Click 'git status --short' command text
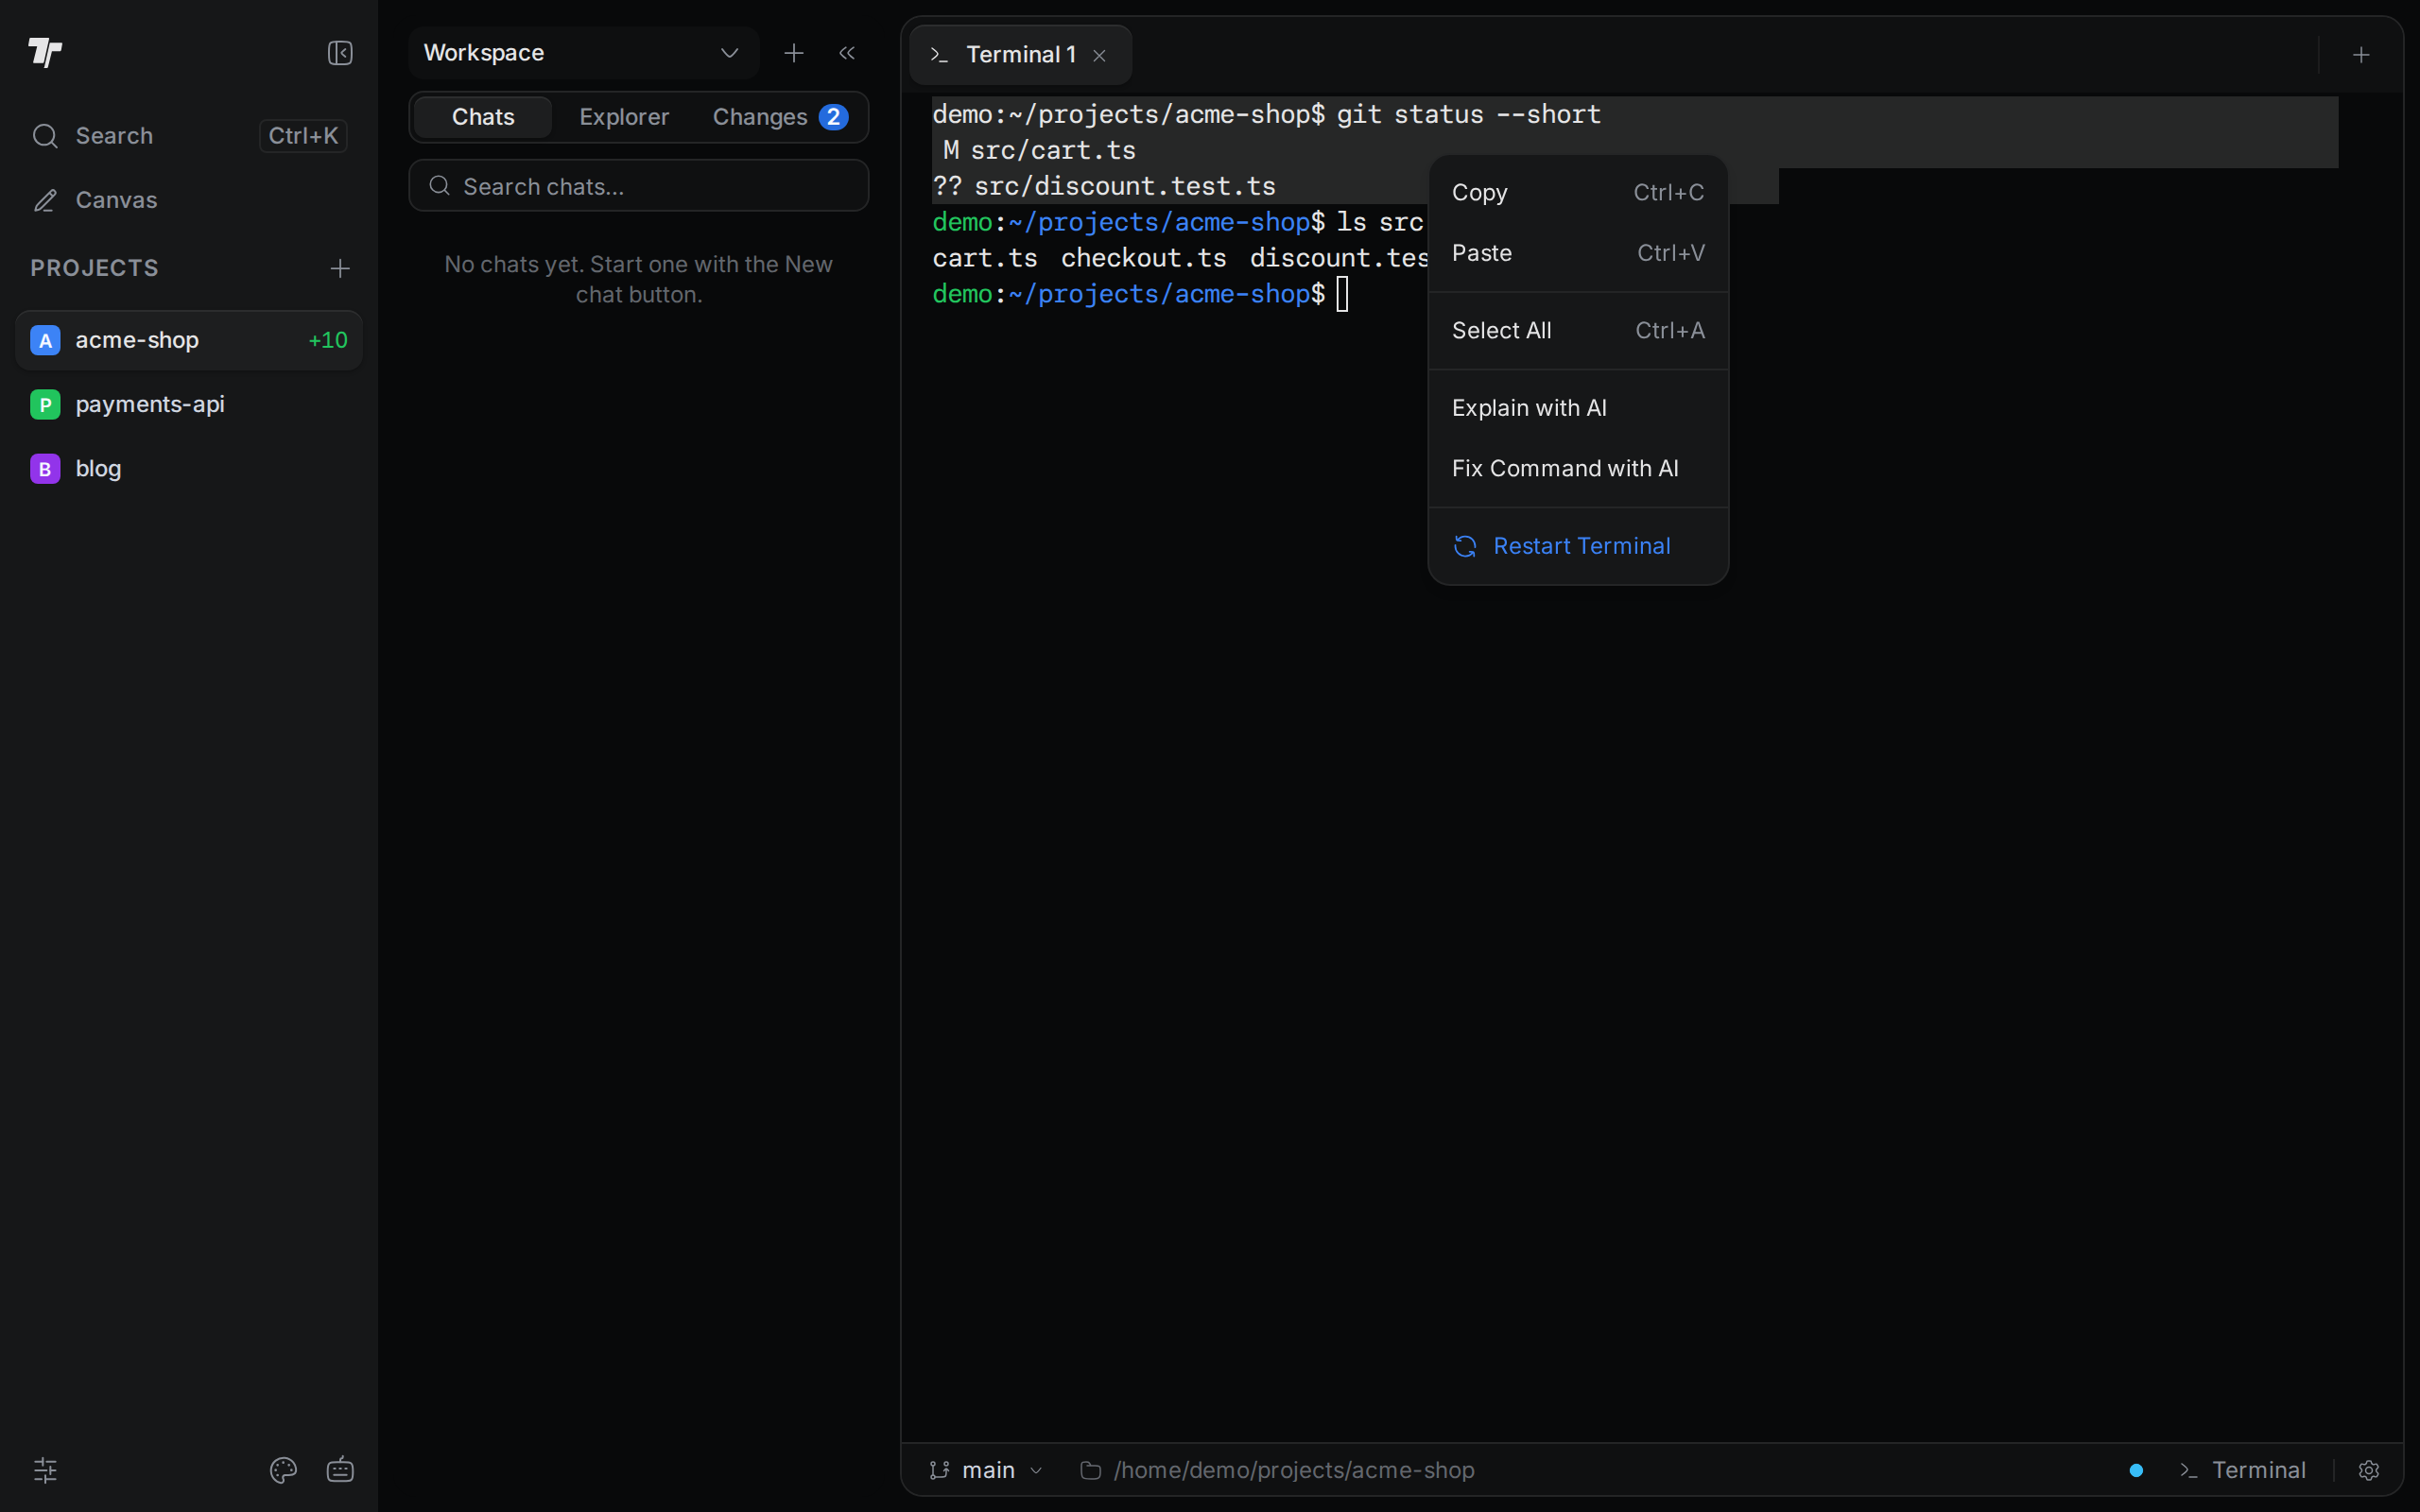2420x1512 pixels. pos(1468,114)
